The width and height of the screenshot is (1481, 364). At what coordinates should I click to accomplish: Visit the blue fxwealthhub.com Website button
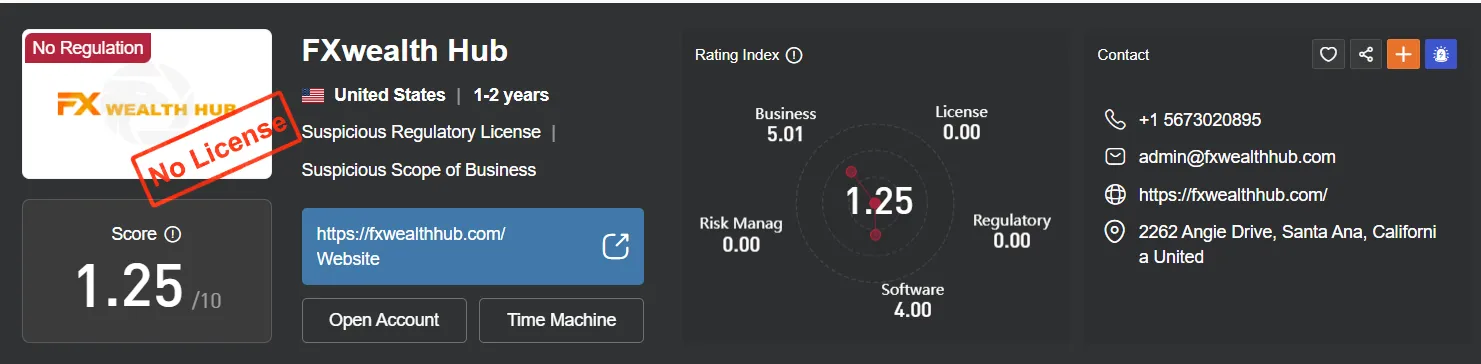click(473, 246)
